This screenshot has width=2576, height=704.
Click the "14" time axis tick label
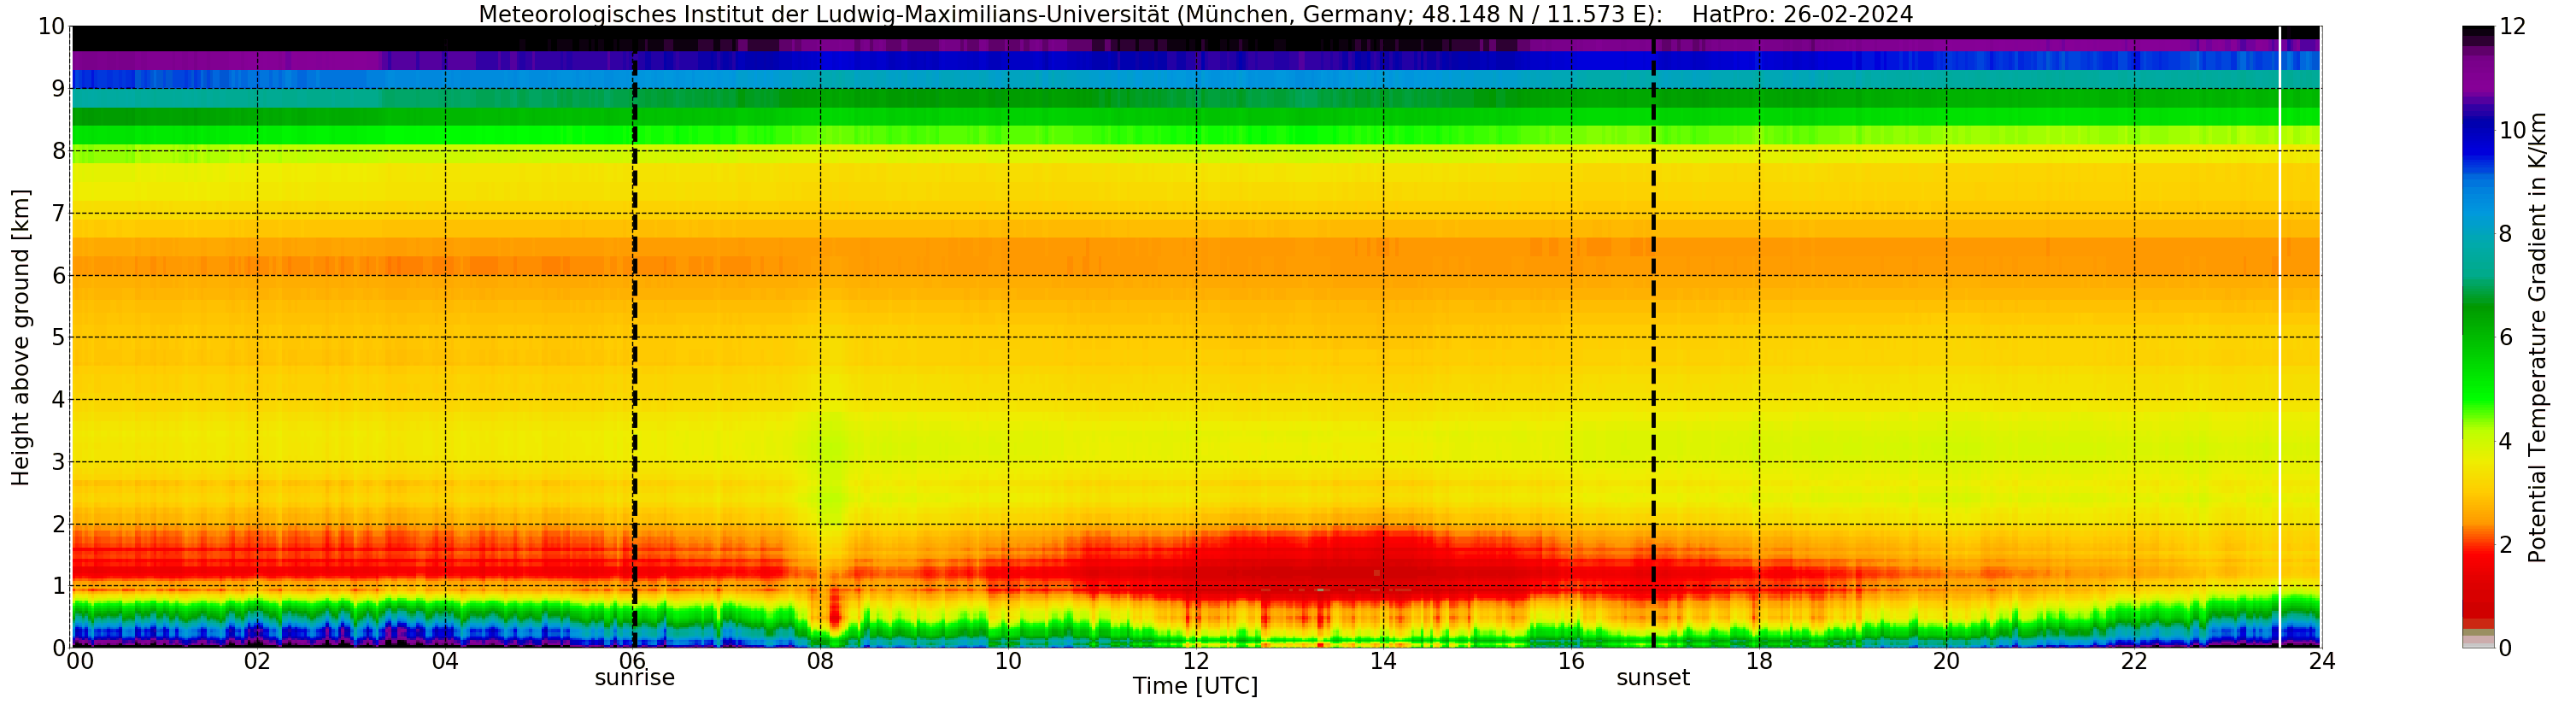tap(1383, 661)
